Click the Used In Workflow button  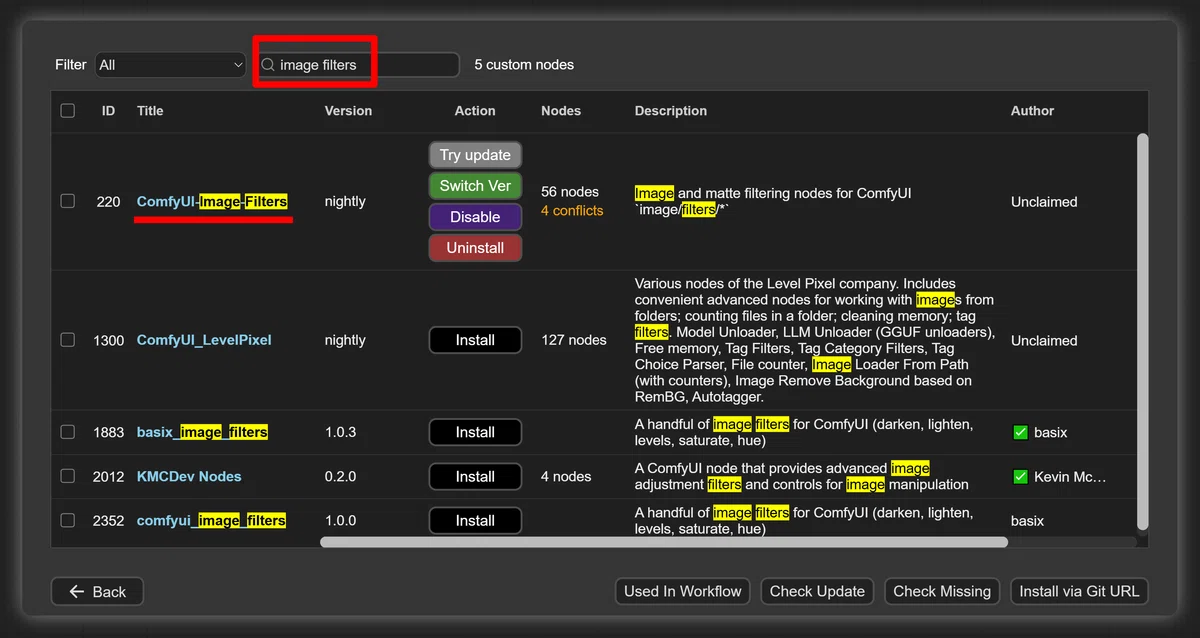click(x=683, y=592)
